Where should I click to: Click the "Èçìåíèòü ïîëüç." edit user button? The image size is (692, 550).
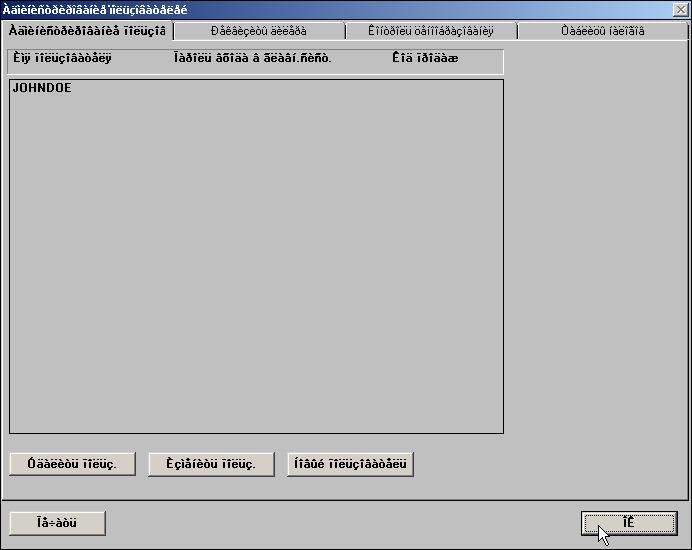coord(211,464)
